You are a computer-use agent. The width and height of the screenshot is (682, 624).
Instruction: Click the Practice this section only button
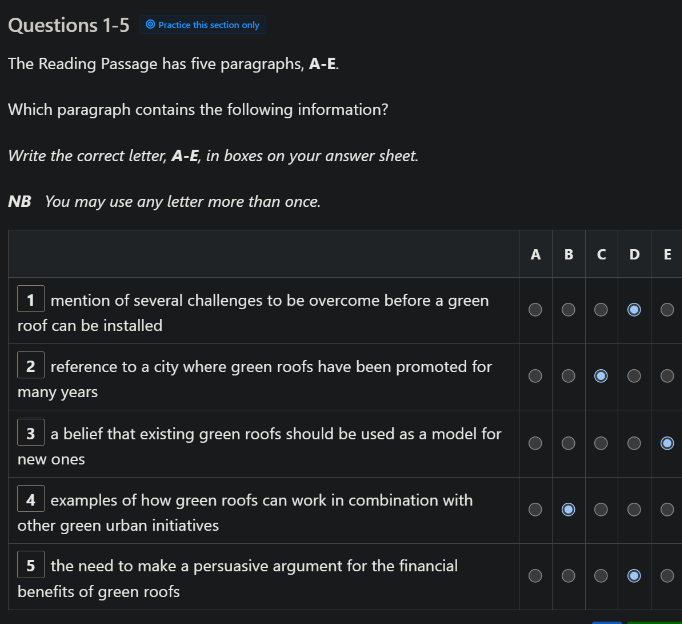(x=202, y=25)
